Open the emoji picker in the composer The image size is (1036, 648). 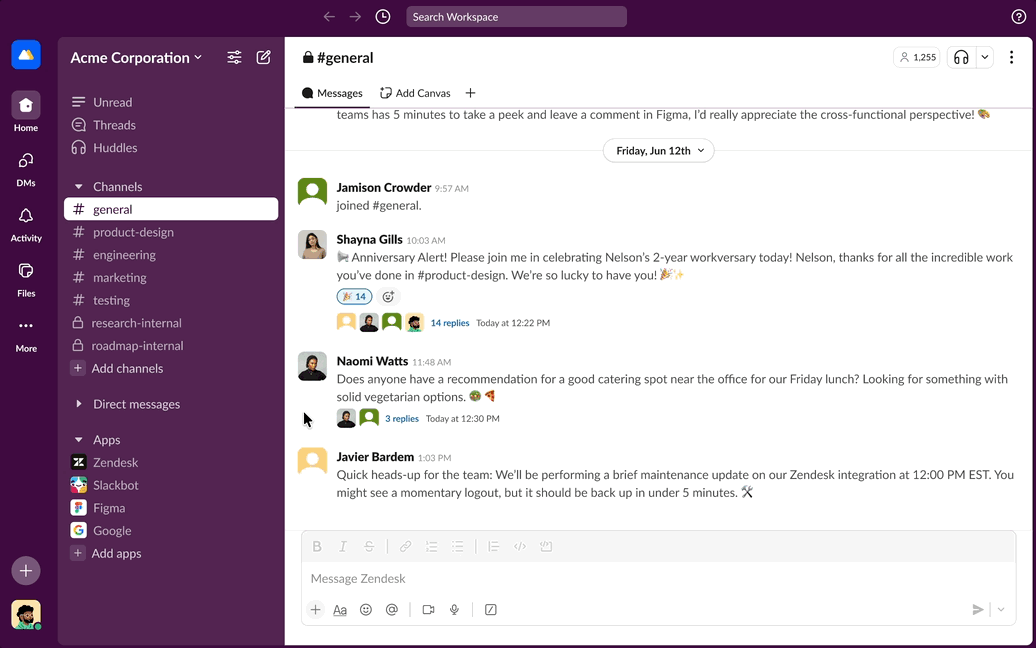tap(365, 610)
